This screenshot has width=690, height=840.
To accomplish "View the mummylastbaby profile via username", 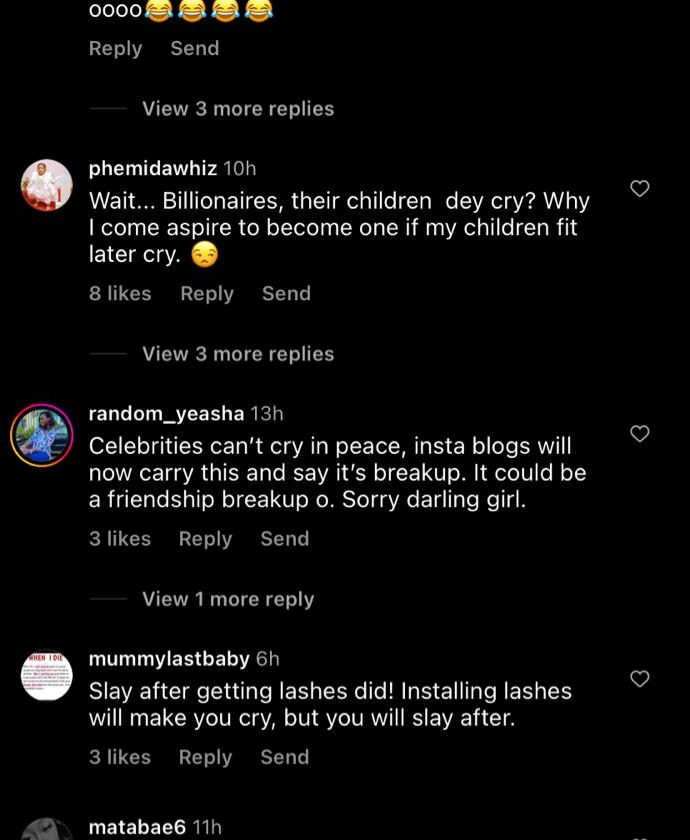I will 169,659.
